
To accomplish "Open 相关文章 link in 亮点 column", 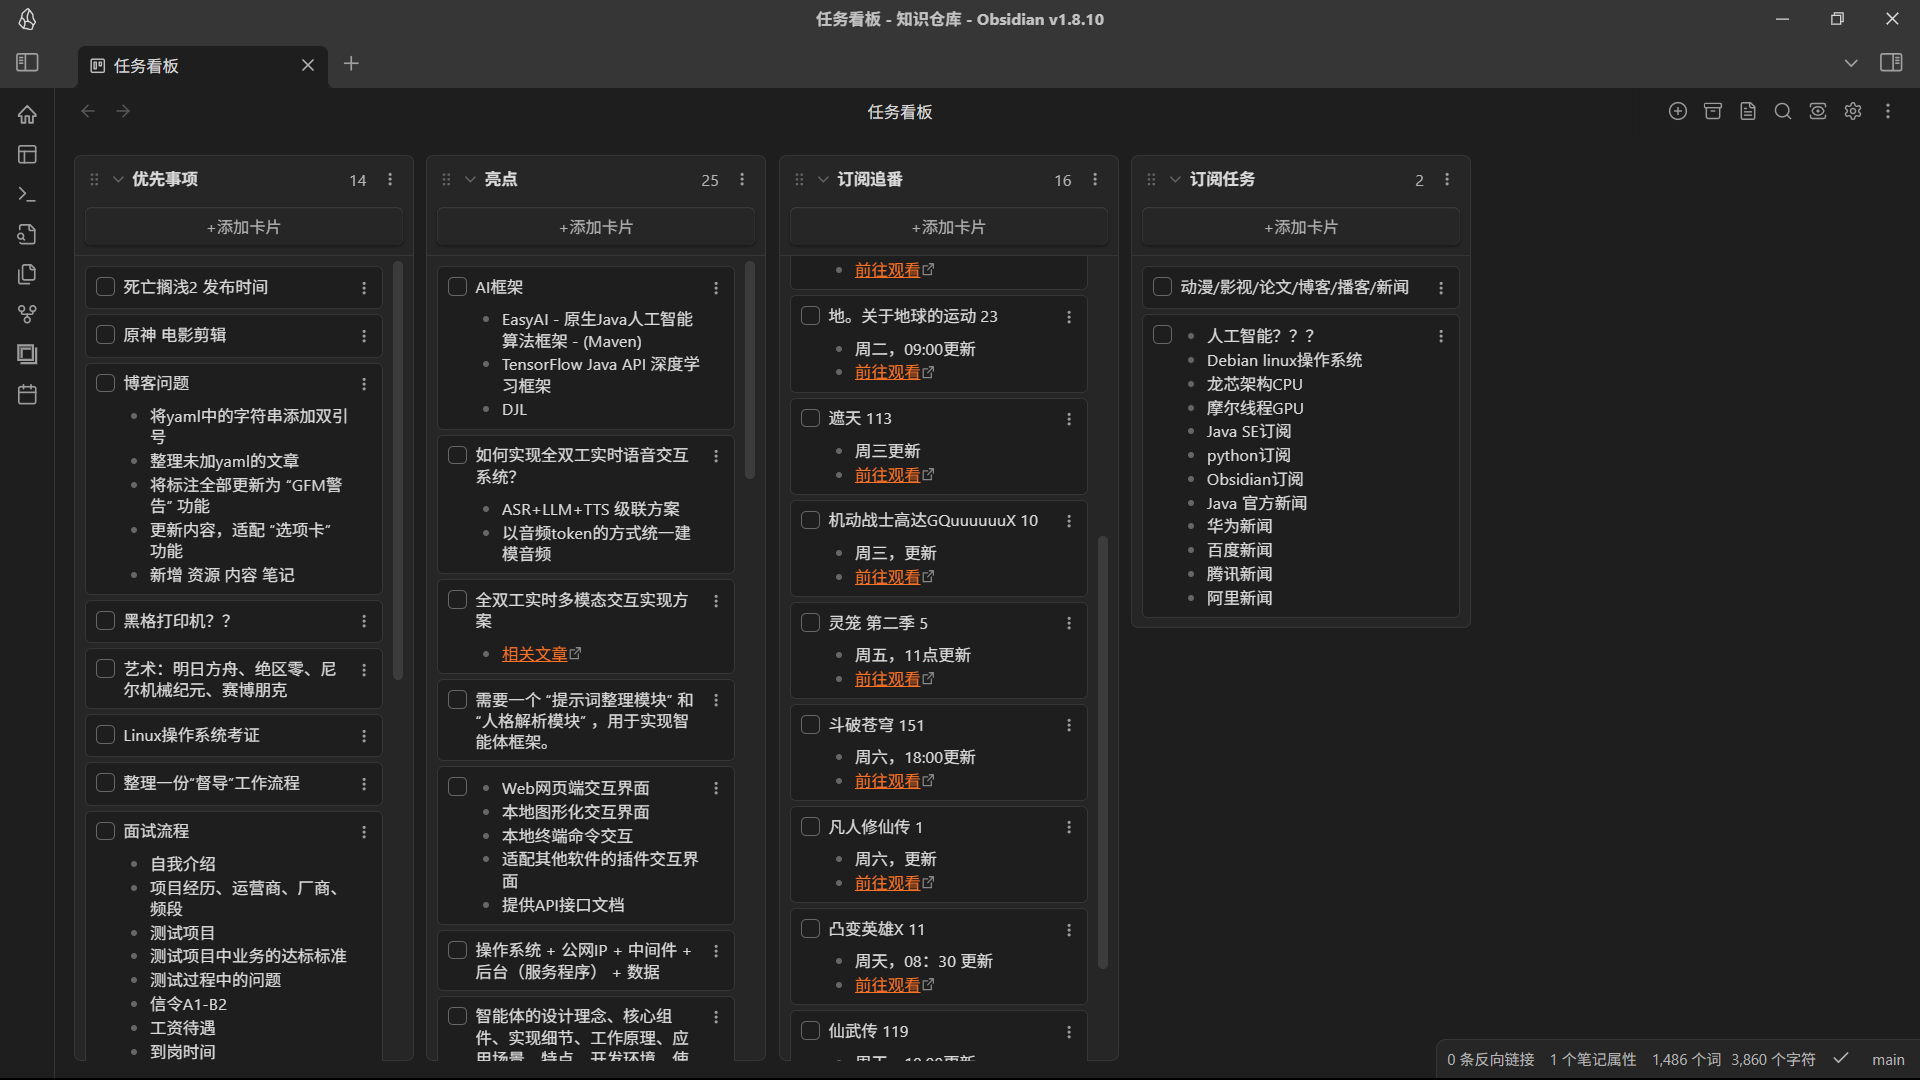I will (x=534, y=654).
